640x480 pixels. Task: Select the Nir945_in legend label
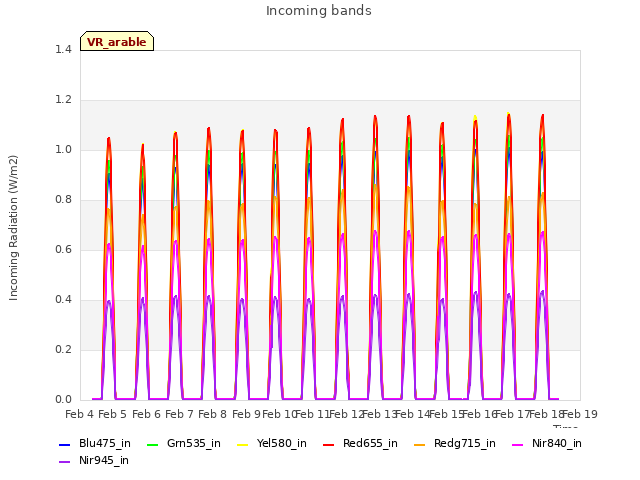(104, 461)
